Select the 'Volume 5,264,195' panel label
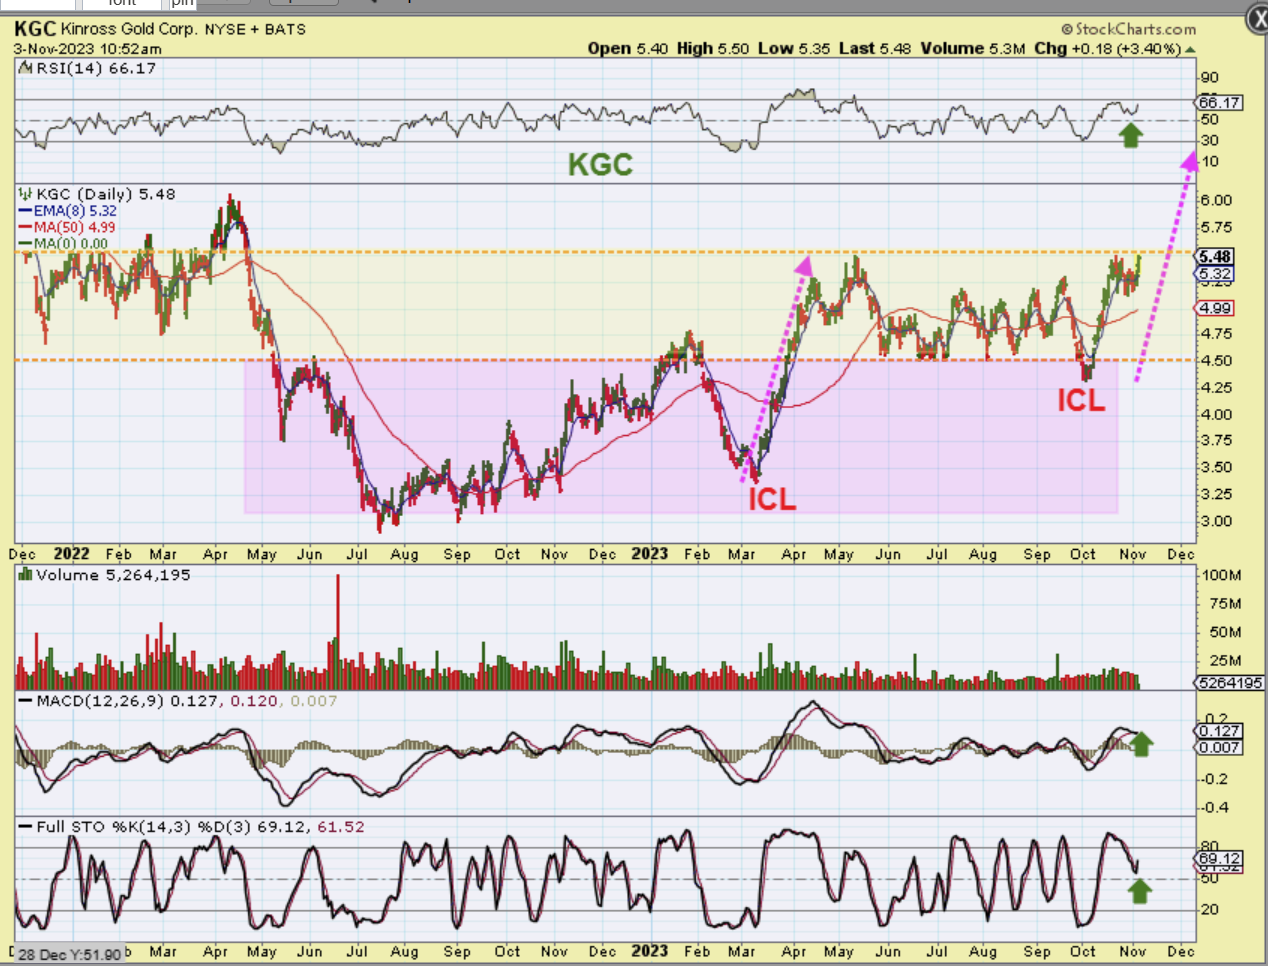The height and width of the screenshot is (966, 1269). click(x=113, y=575)
